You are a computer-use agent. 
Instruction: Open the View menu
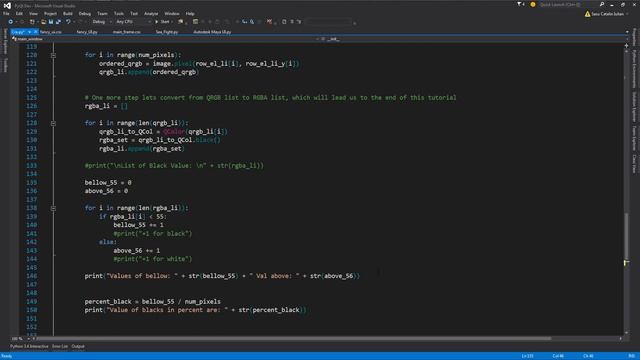pos(33,13)
